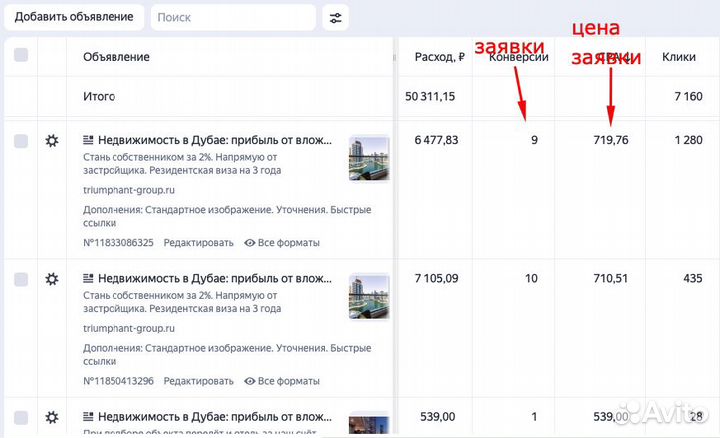Open the filter settings sliders icon
Image resolution: width=720 pixels, height=438 pixels.
pos(336,17)
